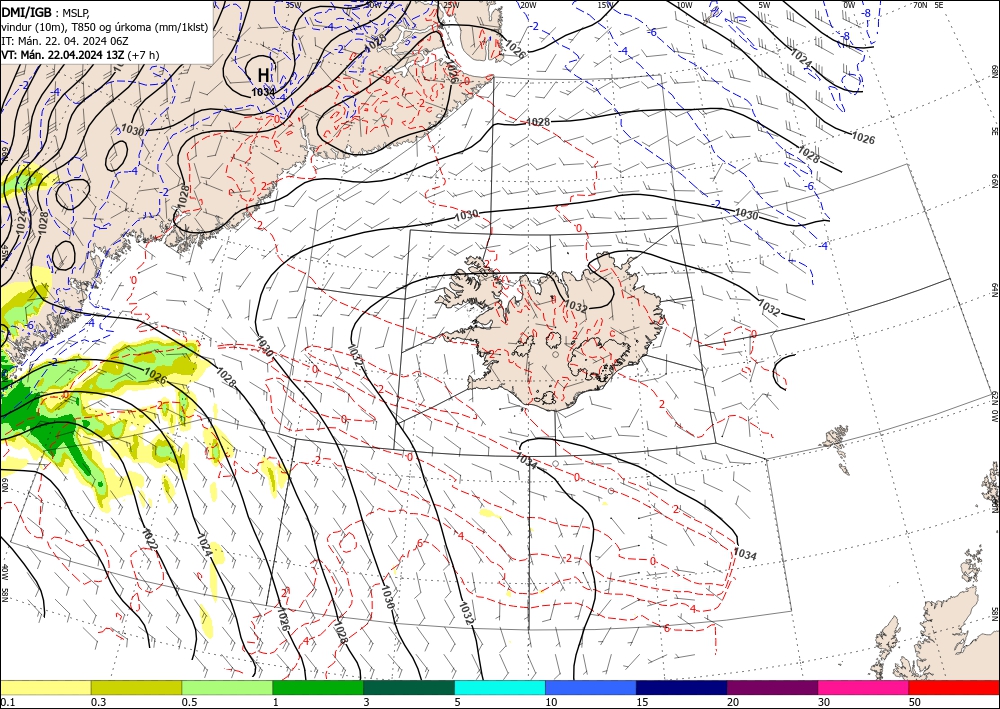
Task: Choose the bright blue 10 mm legend swatch
Action: coord(591,687)
